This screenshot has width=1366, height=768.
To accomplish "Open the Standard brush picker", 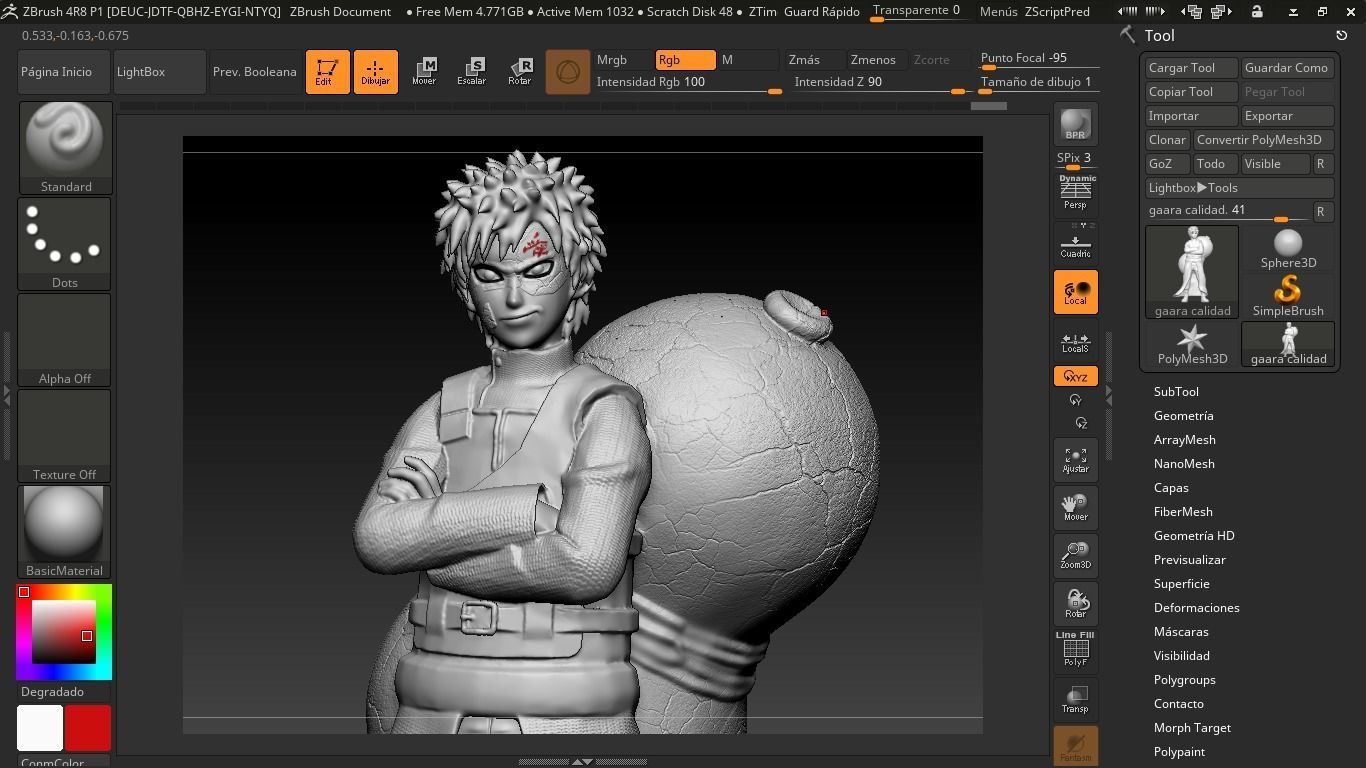I will coord(65,148).
